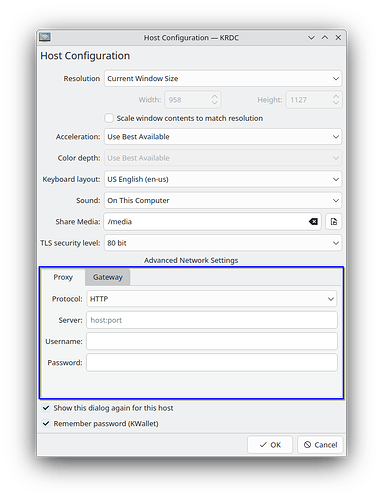383x500 pixels.
Task: Select the Proxy tab
Action: (63, 277)
